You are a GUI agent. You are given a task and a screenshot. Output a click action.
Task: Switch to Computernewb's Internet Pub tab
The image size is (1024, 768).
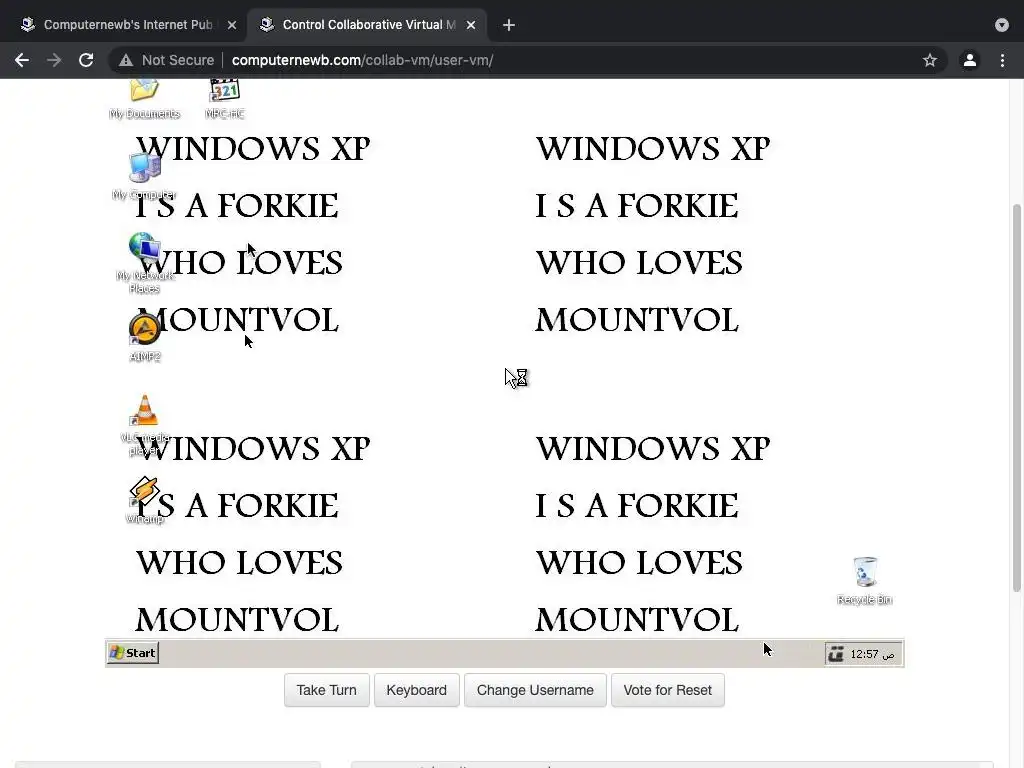coord(127,25)
